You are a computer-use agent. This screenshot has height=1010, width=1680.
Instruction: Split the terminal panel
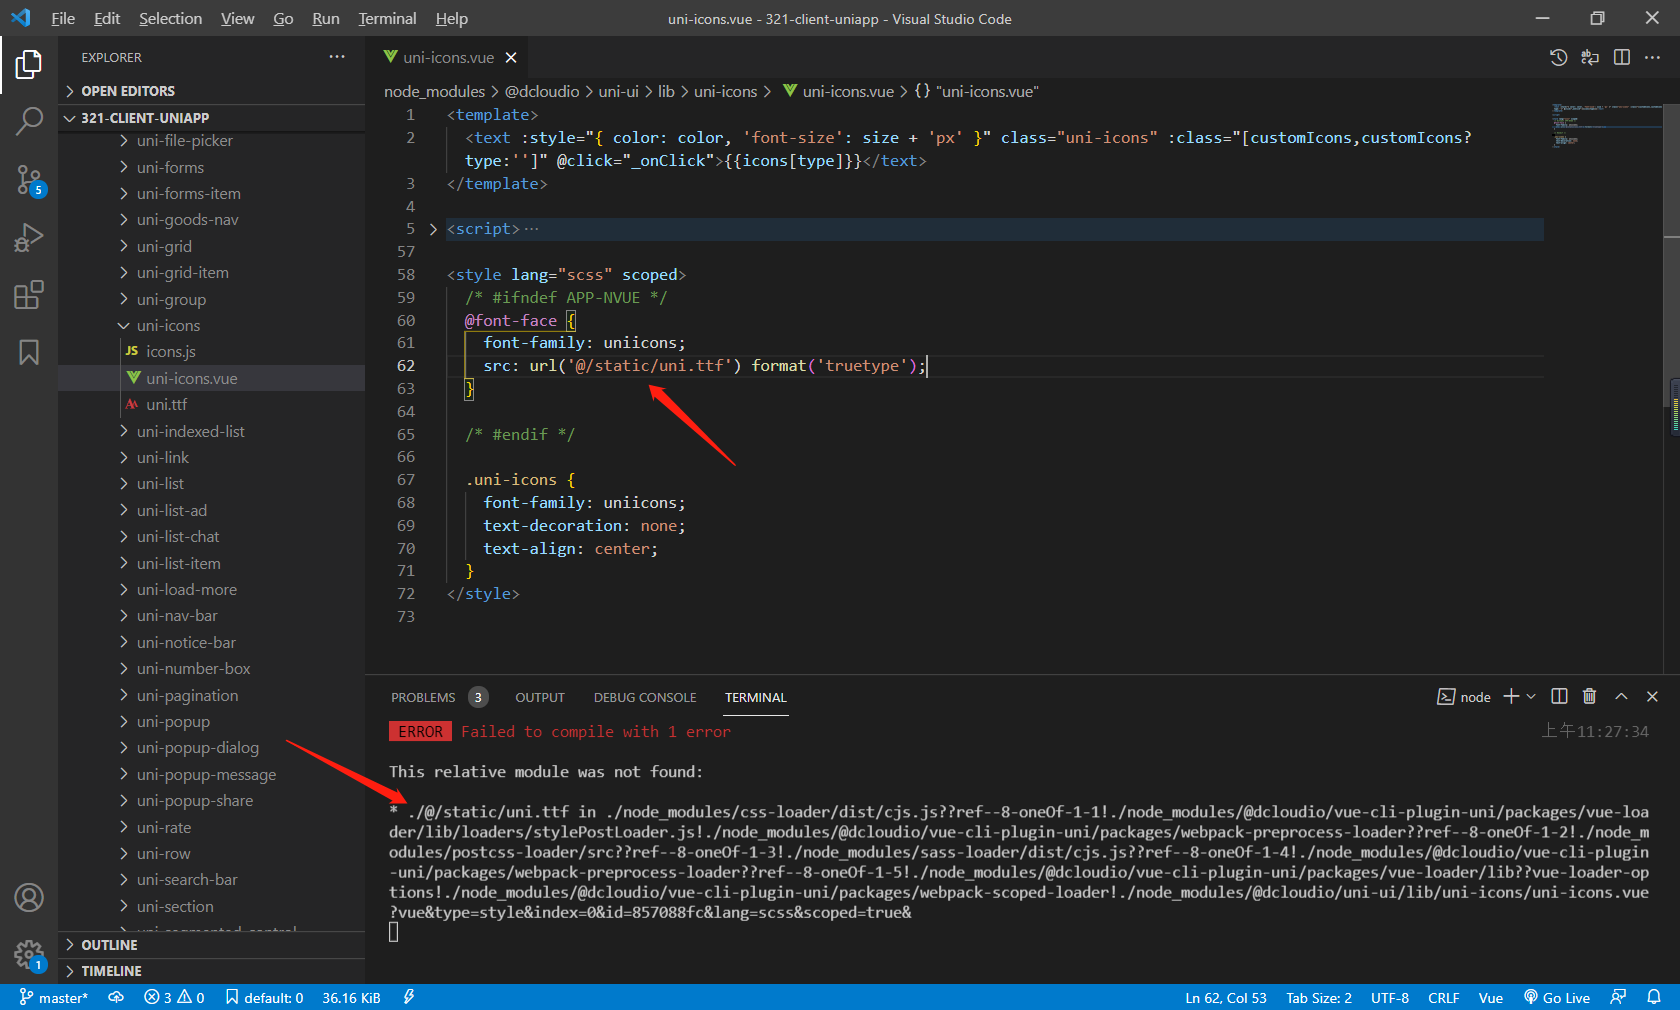tap(1559, 696)
